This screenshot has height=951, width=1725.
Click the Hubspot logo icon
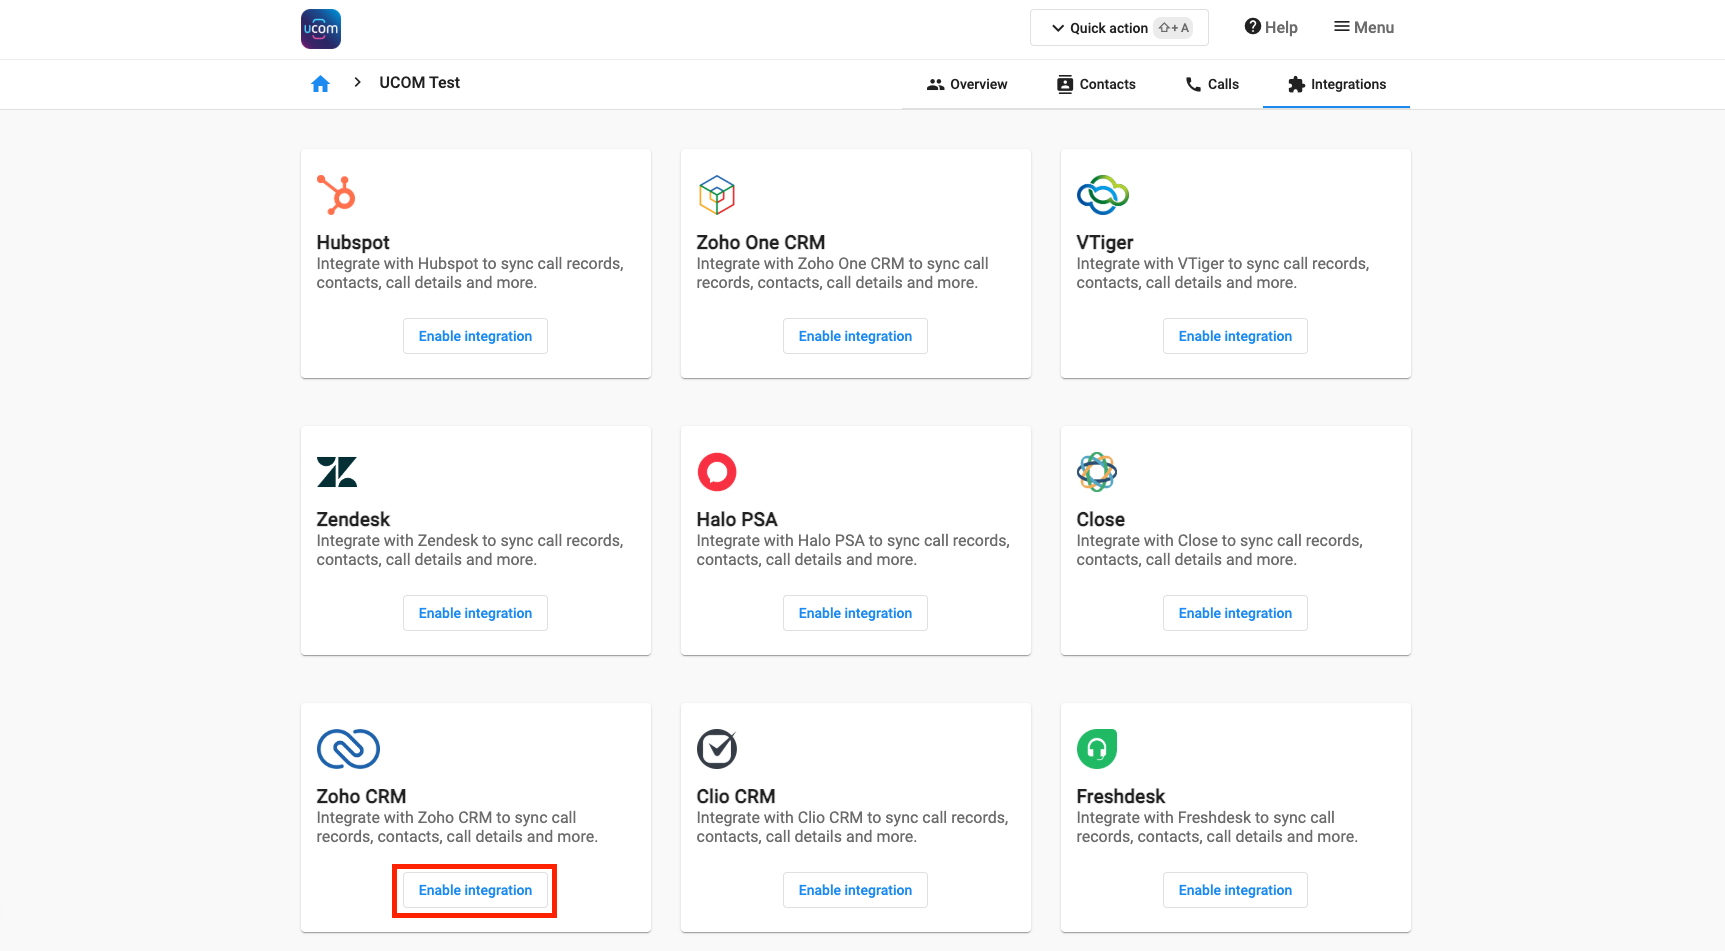click(336, 195)
